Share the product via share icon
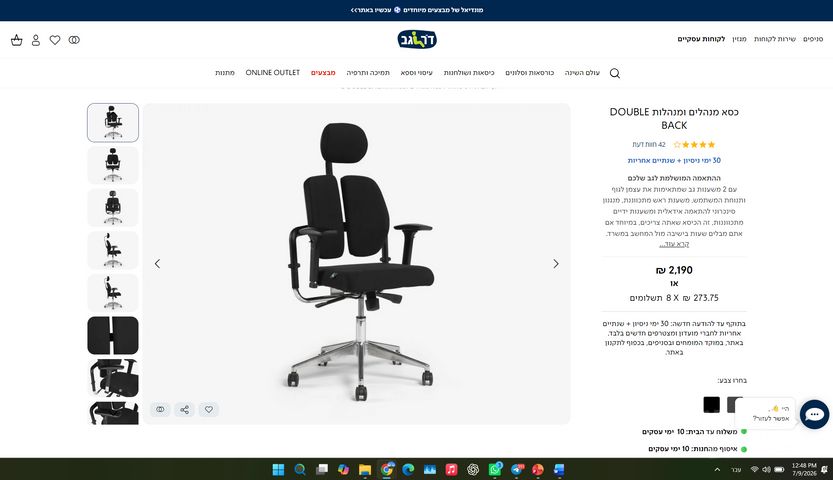 click(x=184, y=409)
